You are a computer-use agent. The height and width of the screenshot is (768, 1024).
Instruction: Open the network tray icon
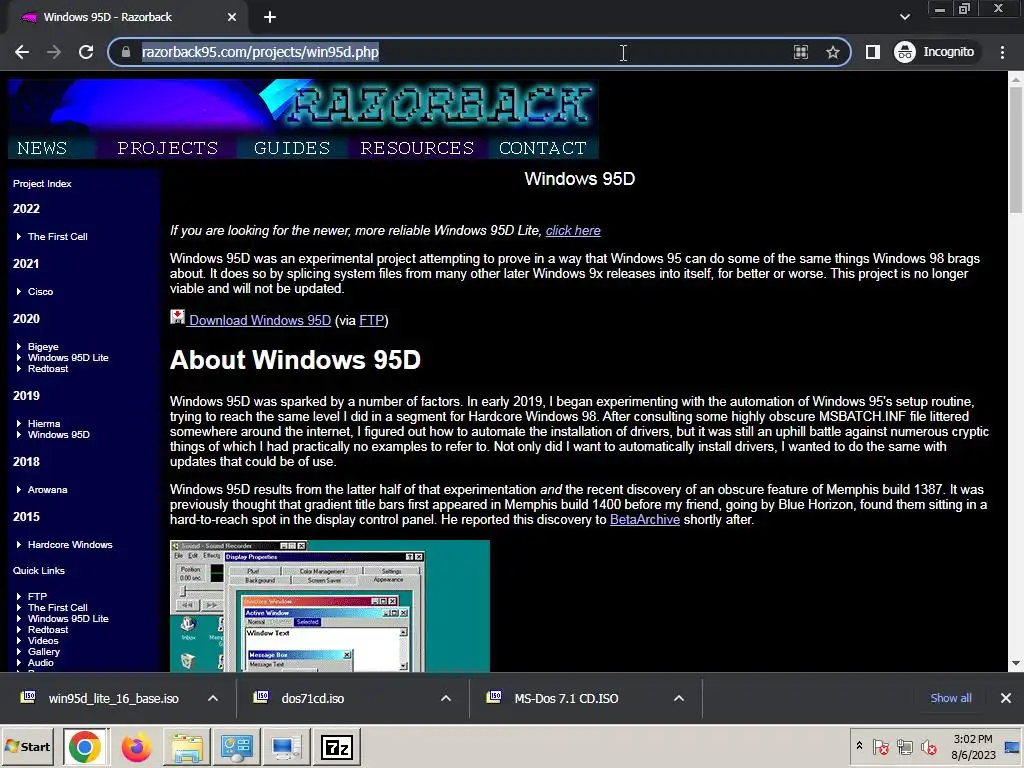tap(904, 747)
